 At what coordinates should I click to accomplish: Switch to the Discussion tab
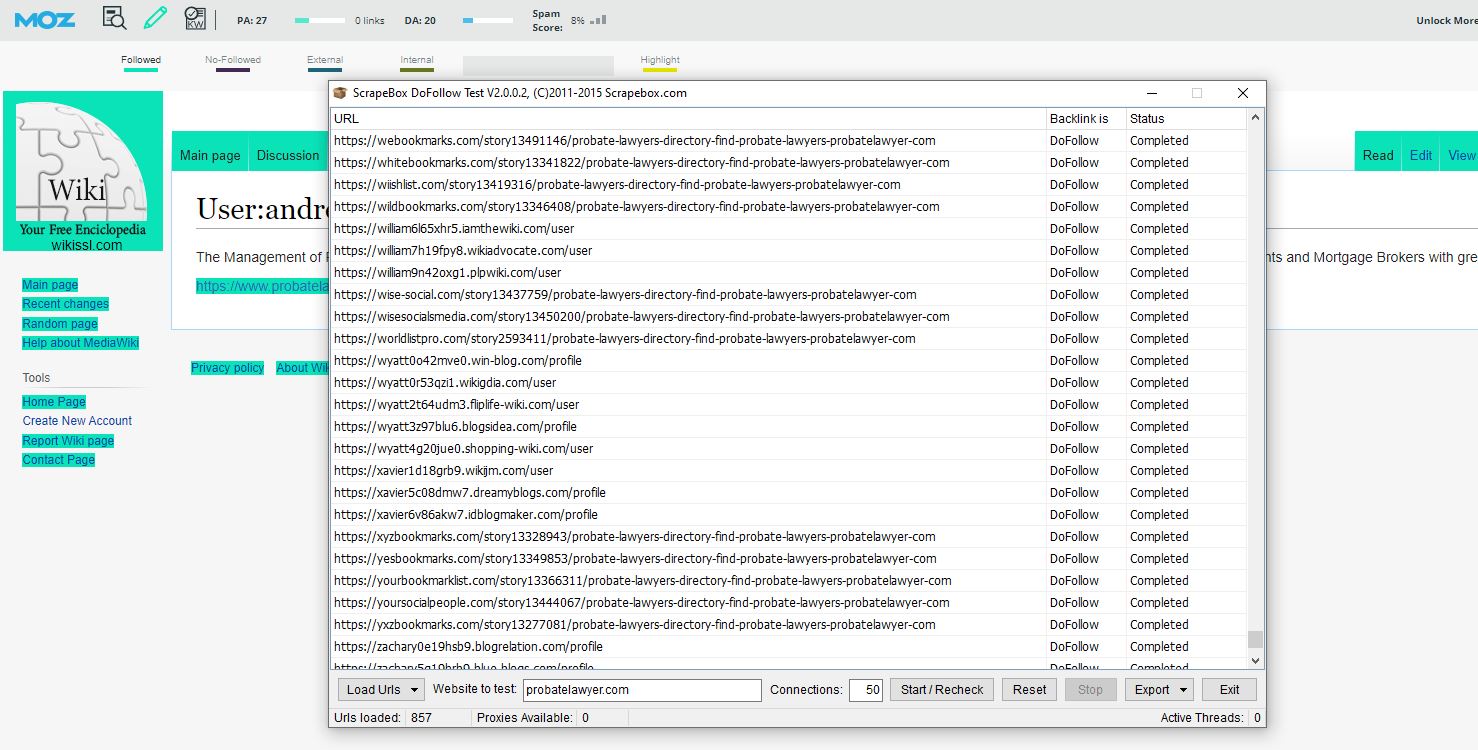tap(288, 155)
